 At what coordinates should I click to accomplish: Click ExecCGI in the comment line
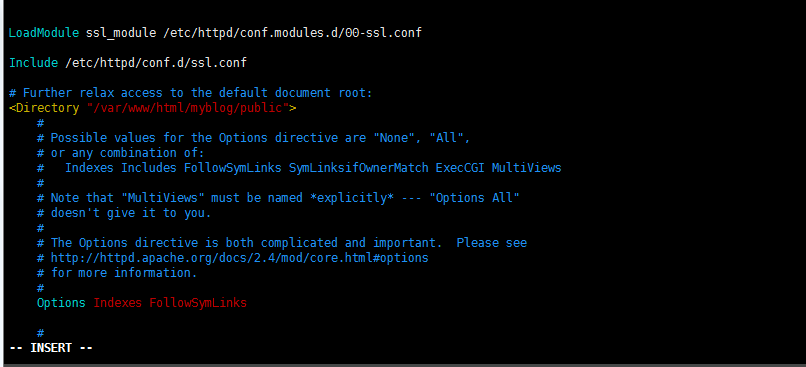tap(460, 168)
